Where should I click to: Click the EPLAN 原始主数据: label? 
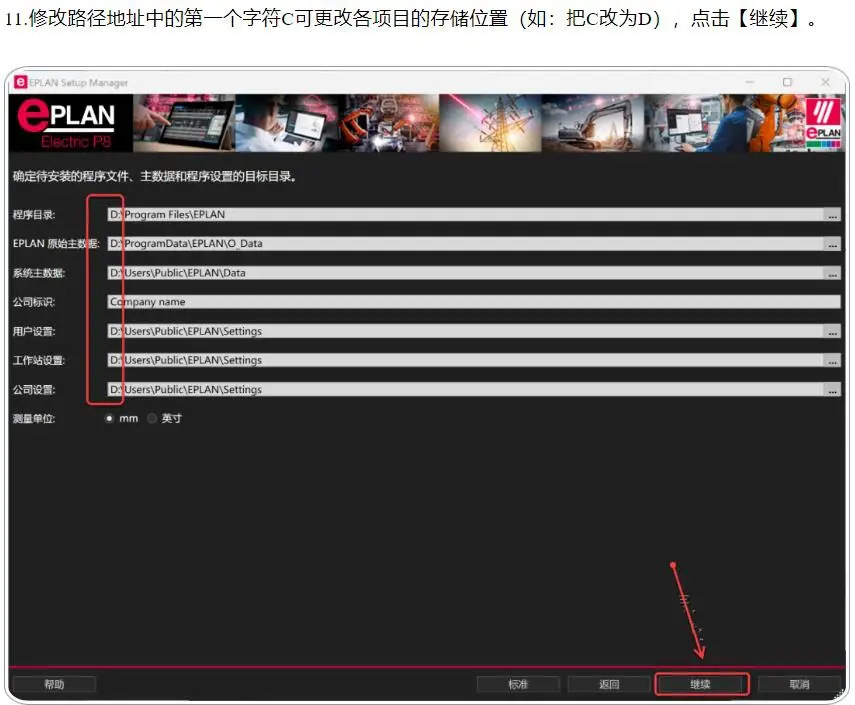coord(56,244)
